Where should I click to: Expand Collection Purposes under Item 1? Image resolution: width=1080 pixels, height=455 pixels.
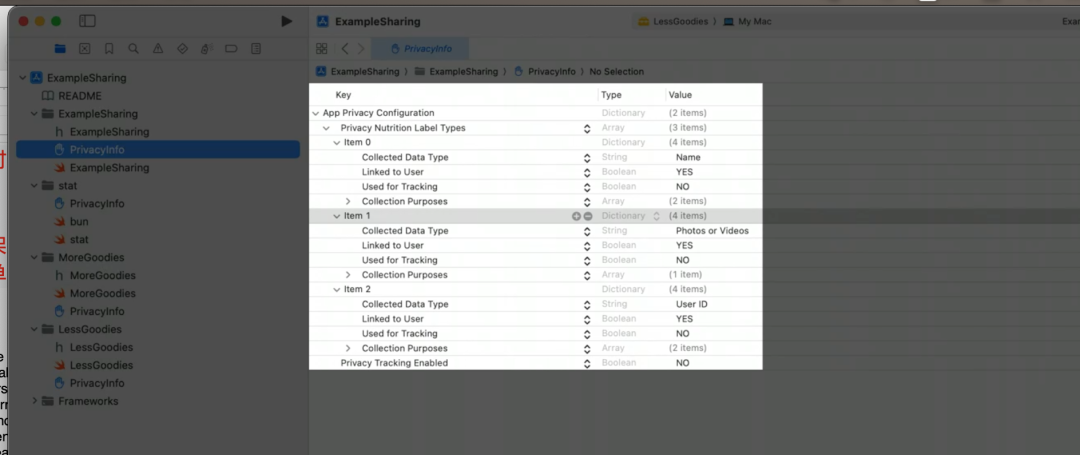[x=348, y=275]
